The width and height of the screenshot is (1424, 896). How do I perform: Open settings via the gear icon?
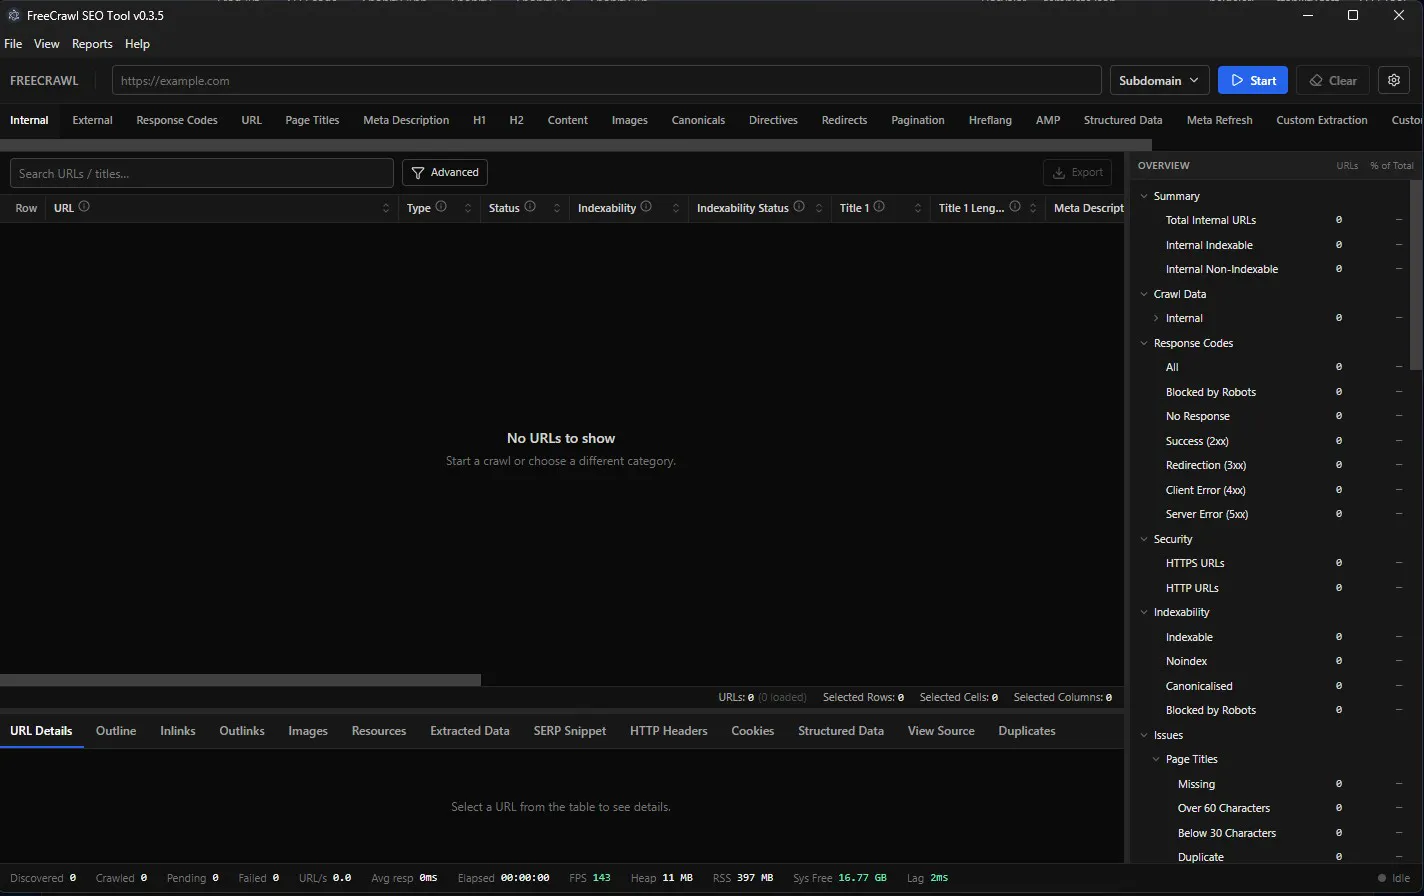click(1394, 80)
